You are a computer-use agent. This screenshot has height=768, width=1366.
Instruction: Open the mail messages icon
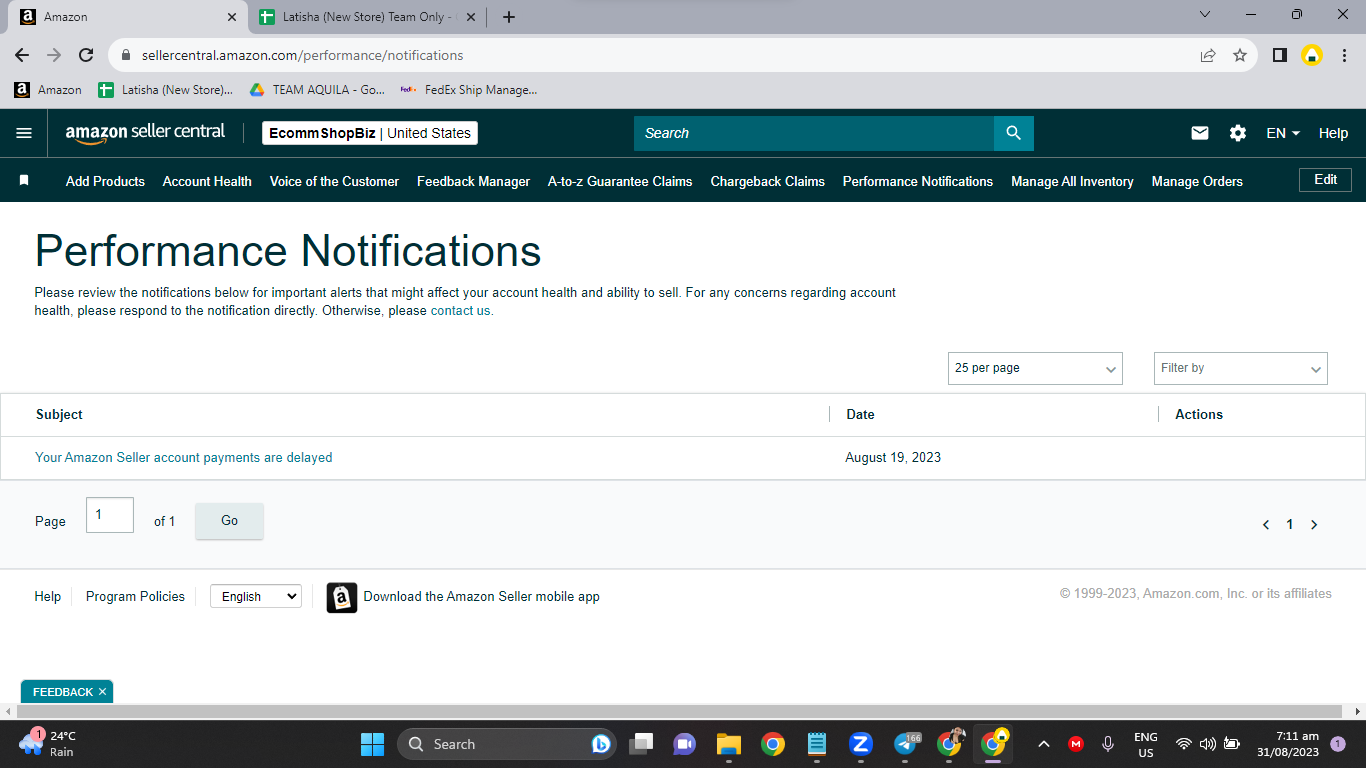coord(1200,133)
